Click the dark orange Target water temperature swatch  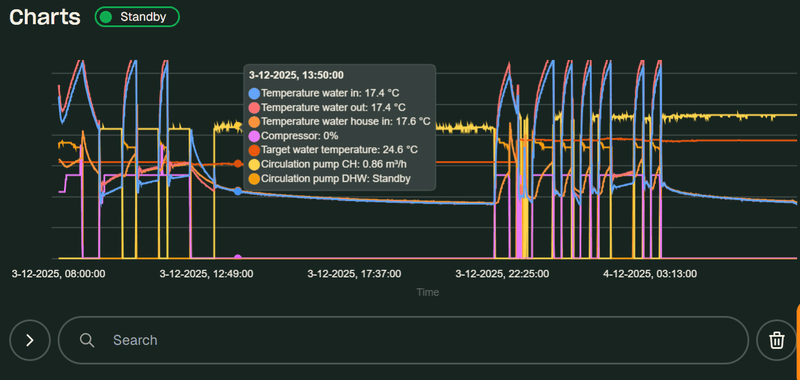coord(254,150)
